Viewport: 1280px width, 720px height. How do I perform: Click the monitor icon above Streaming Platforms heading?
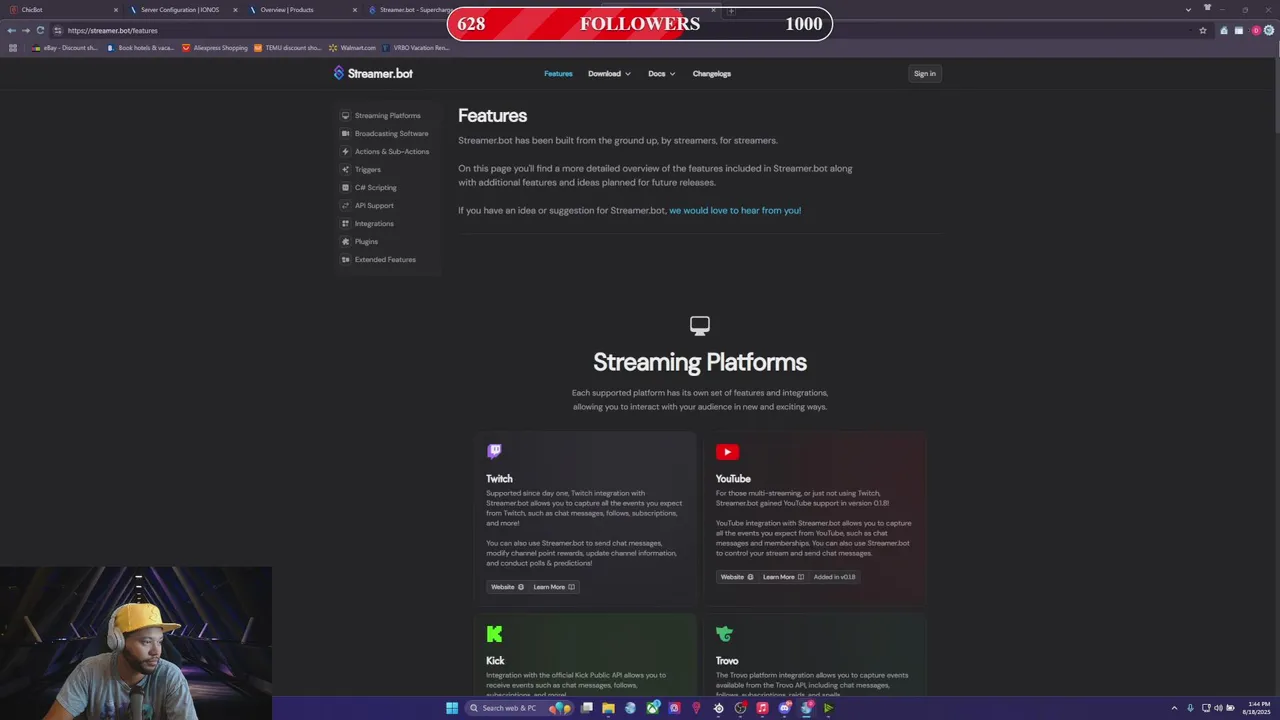point(700,325)
